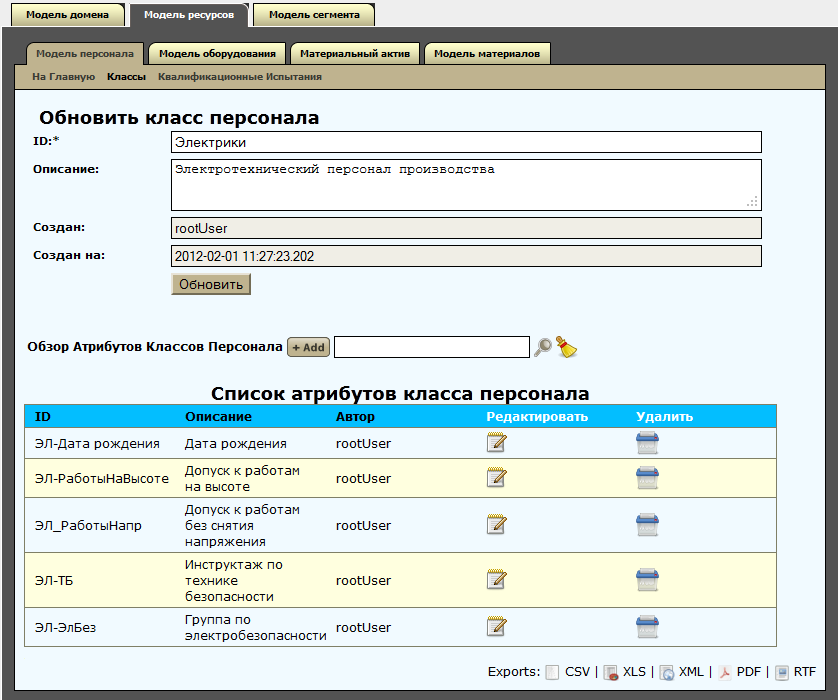Screen dimensions: 838x700
Task: Select the Модель персонала tab
Action: (x=85, y=53)
